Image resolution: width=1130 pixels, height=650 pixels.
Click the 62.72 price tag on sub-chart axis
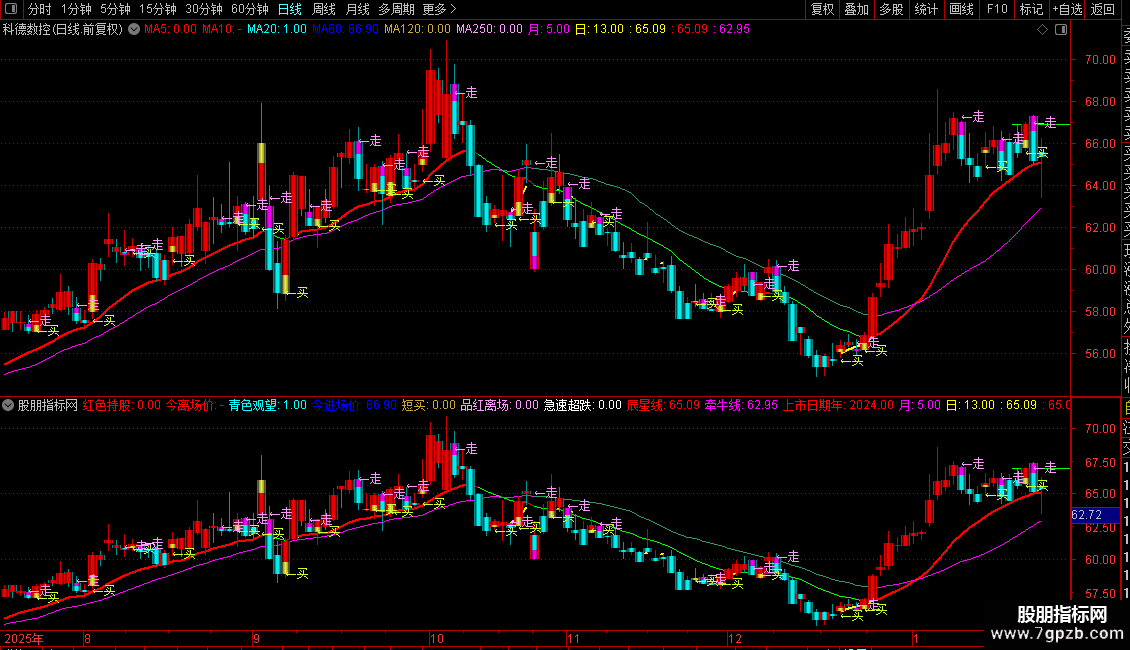click(x=1095, y=515)
